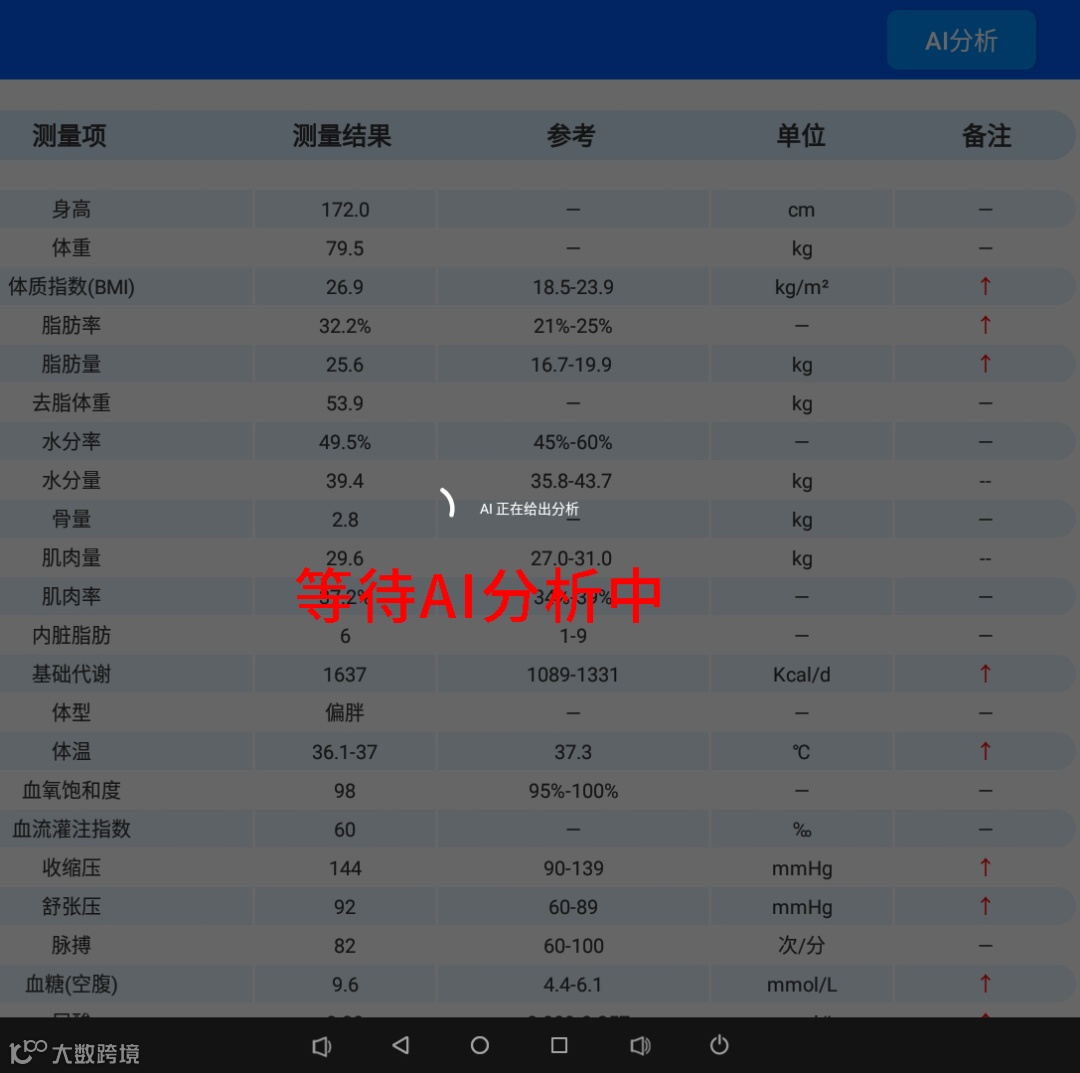Click the blood sugar value 9.6
Screen dimensions: 1080x1073
tap(345, 984)
